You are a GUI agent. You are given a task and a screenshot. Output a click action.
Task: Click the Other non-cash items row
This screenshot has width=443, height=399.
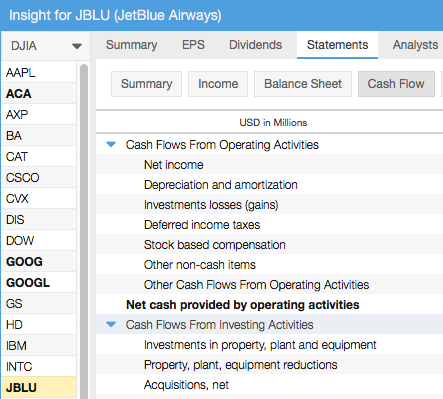tap(269, 264)
